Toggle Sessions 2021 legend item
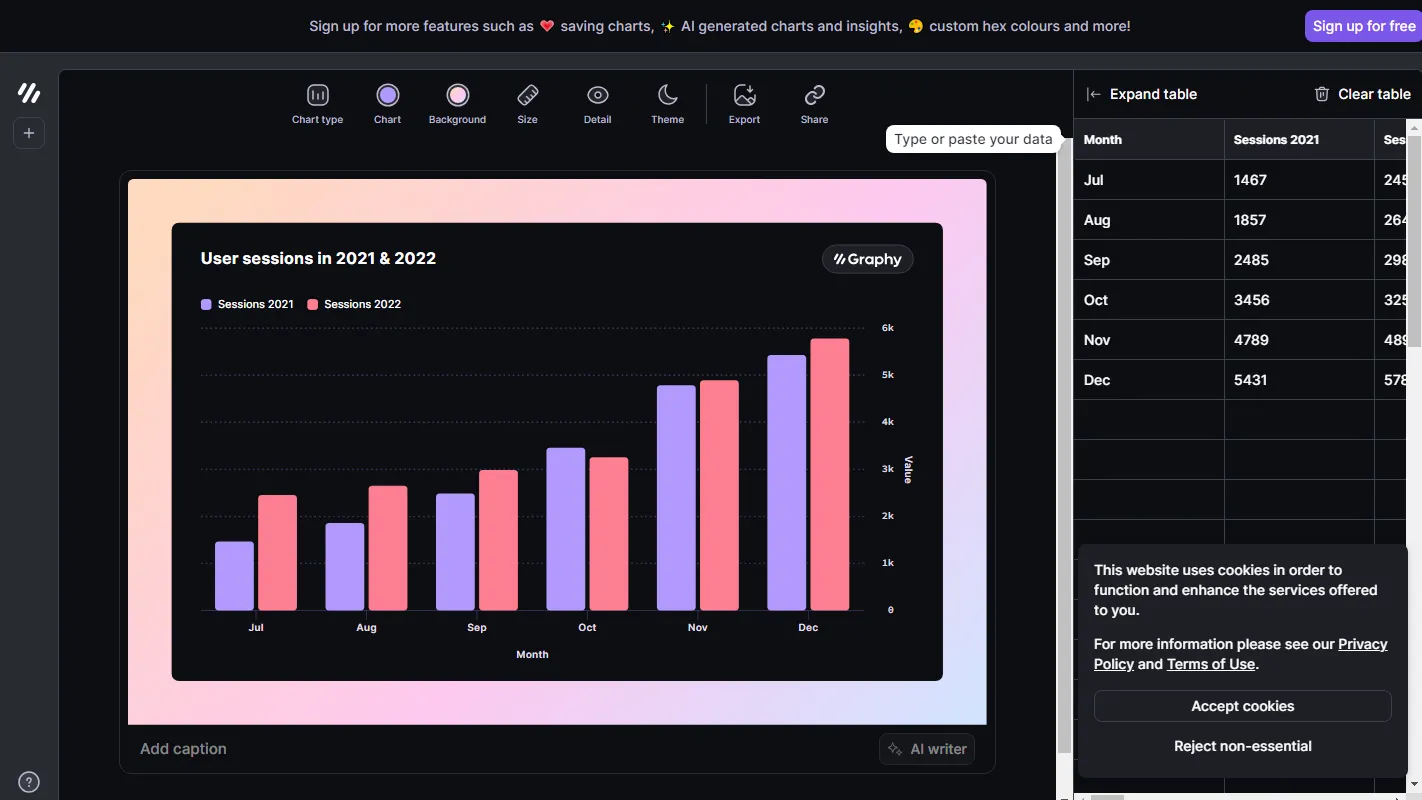 coord(247,304)
